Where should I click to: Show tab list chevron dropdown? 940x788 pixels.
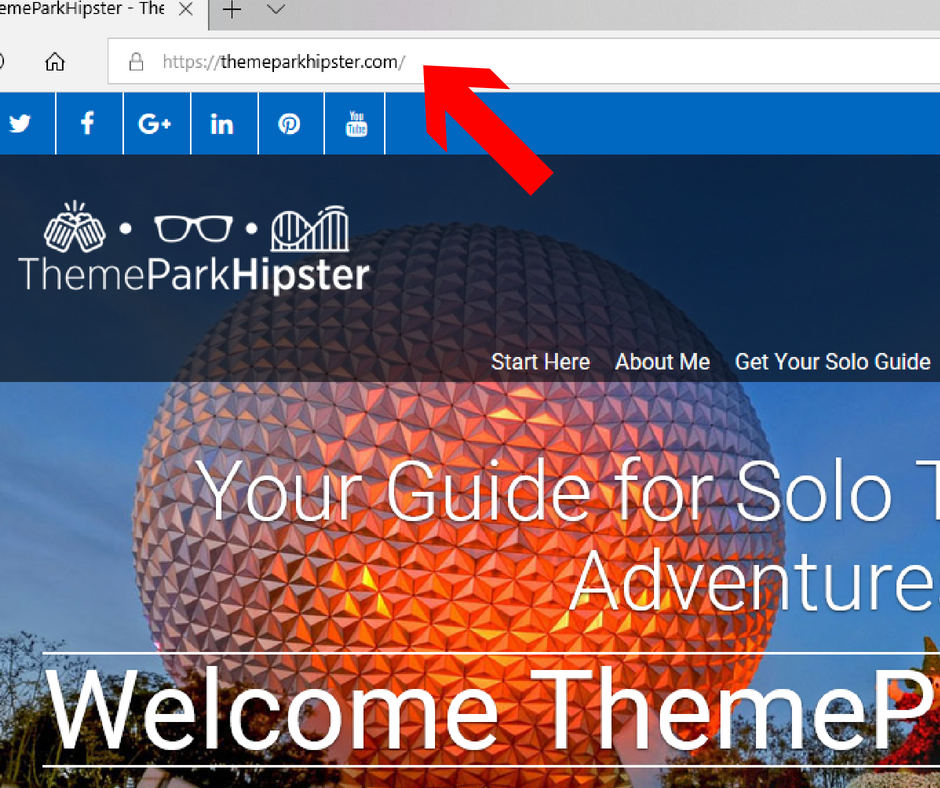pos(276,9)
